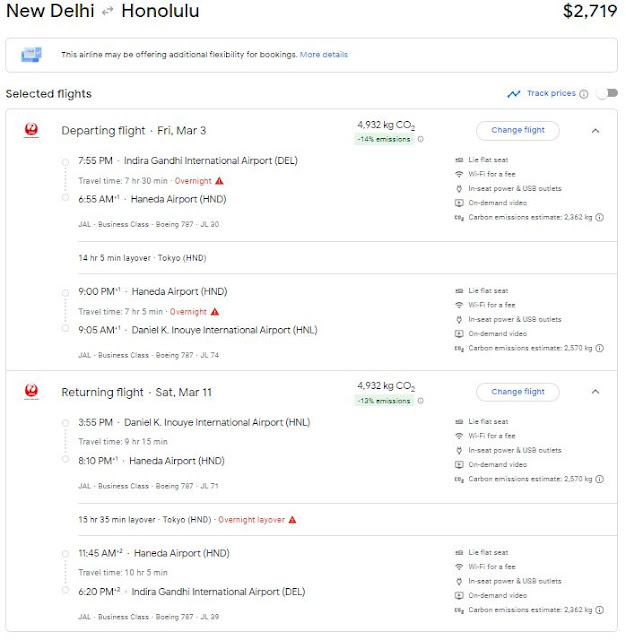The height and width of the screenshot is (640, 626).
Task: Click the JAL logo on departing flight
Action: (31, 131)
